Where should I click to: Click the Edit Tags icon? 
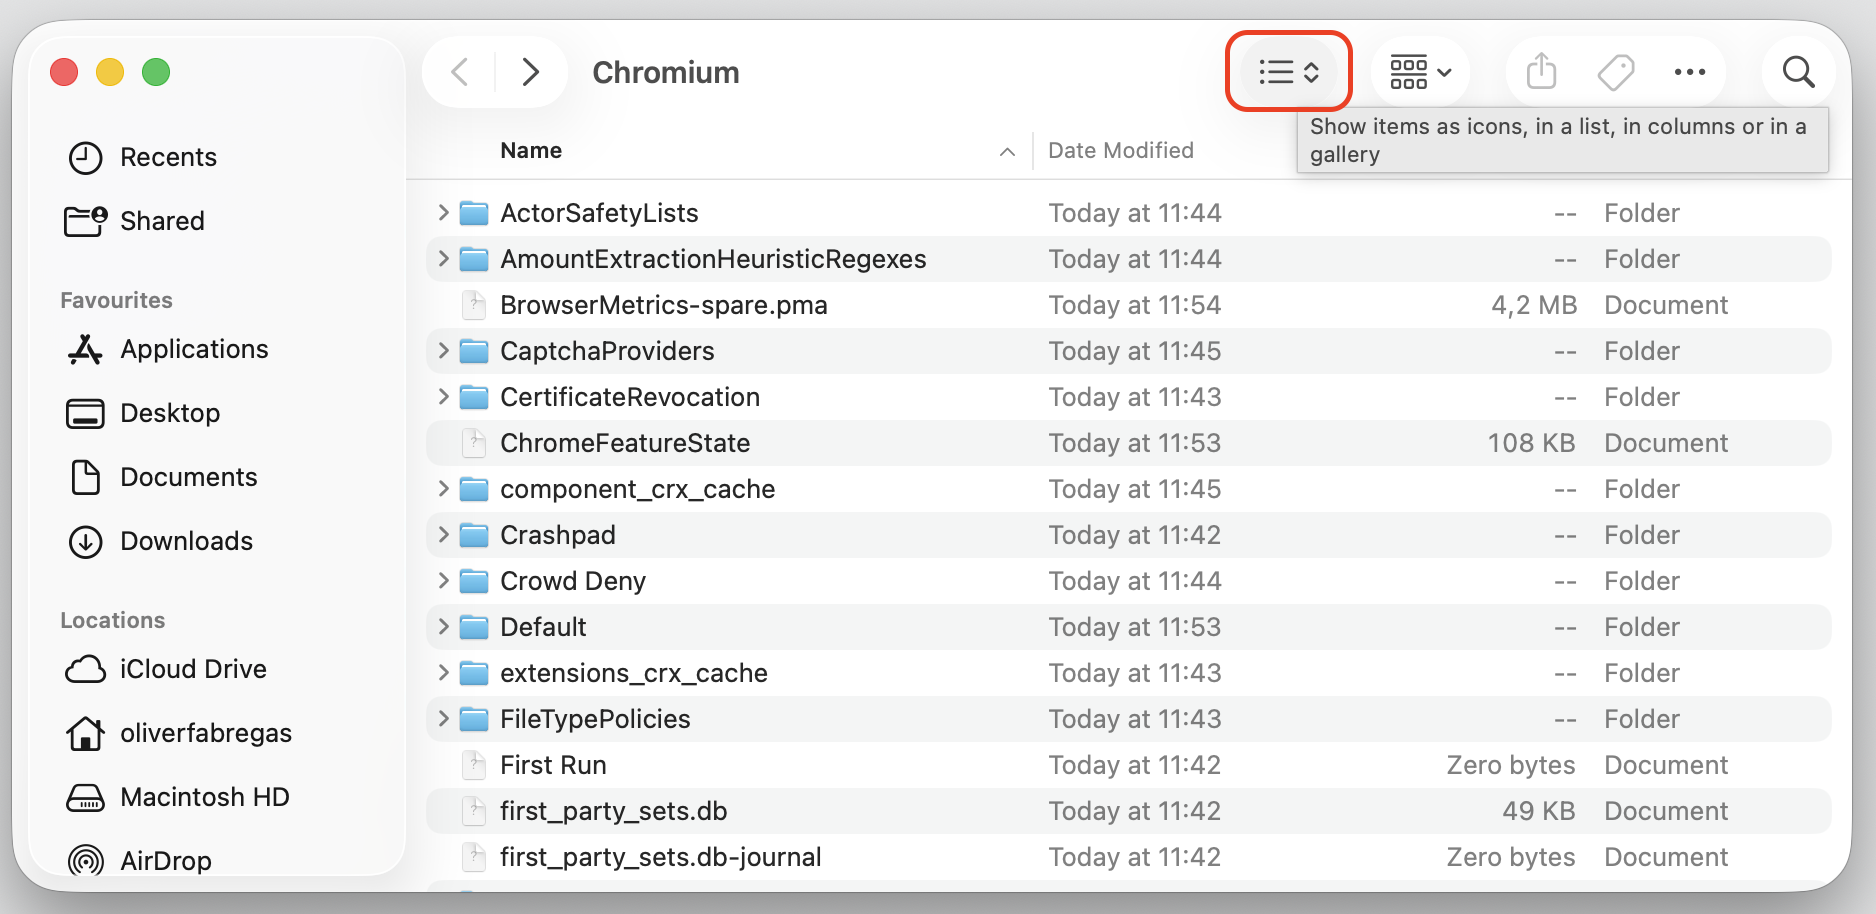point(1615,72)
